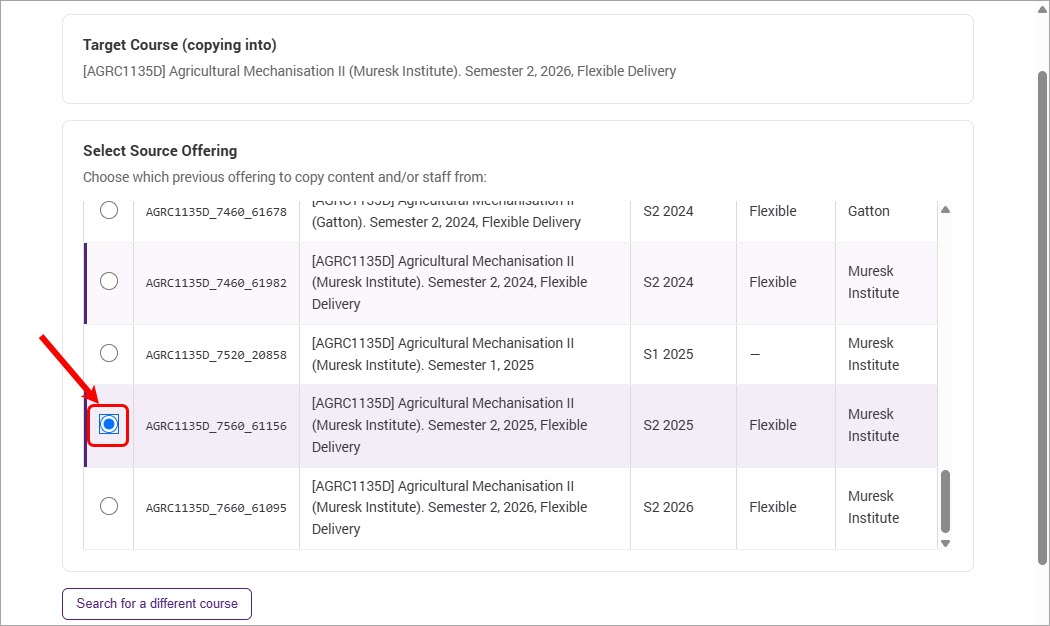This screenshot has width=1050, height=626.
Task: Select the AGRC1135D_7460_61678 Gatton offering radio button
Action: (x=108, y=210)
